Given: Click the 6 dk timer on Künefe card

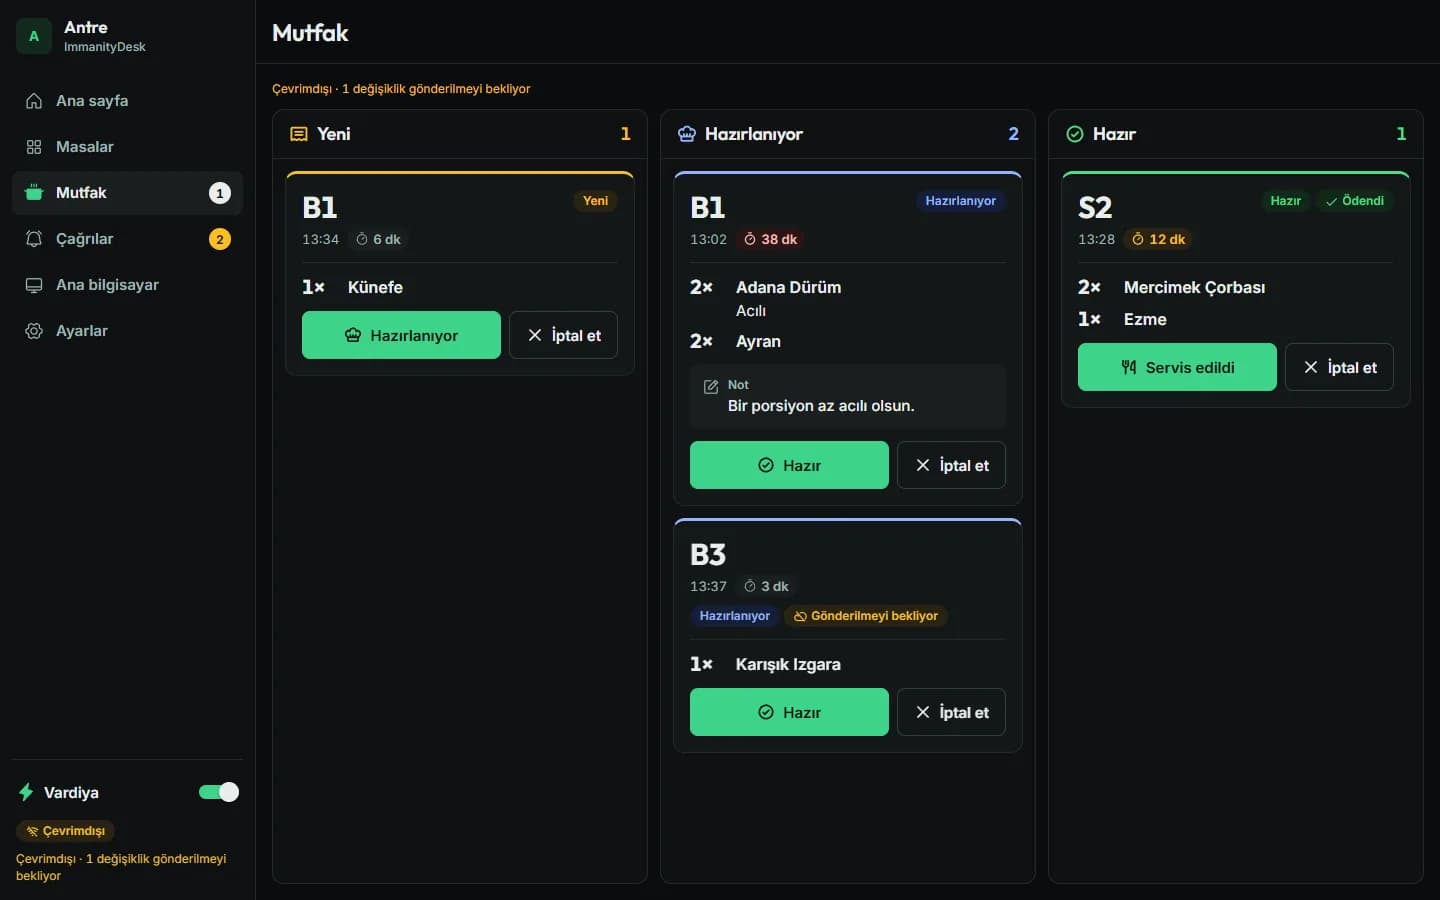Looking at the screenshot, I should pyautogui.click(x=378, y=239).
